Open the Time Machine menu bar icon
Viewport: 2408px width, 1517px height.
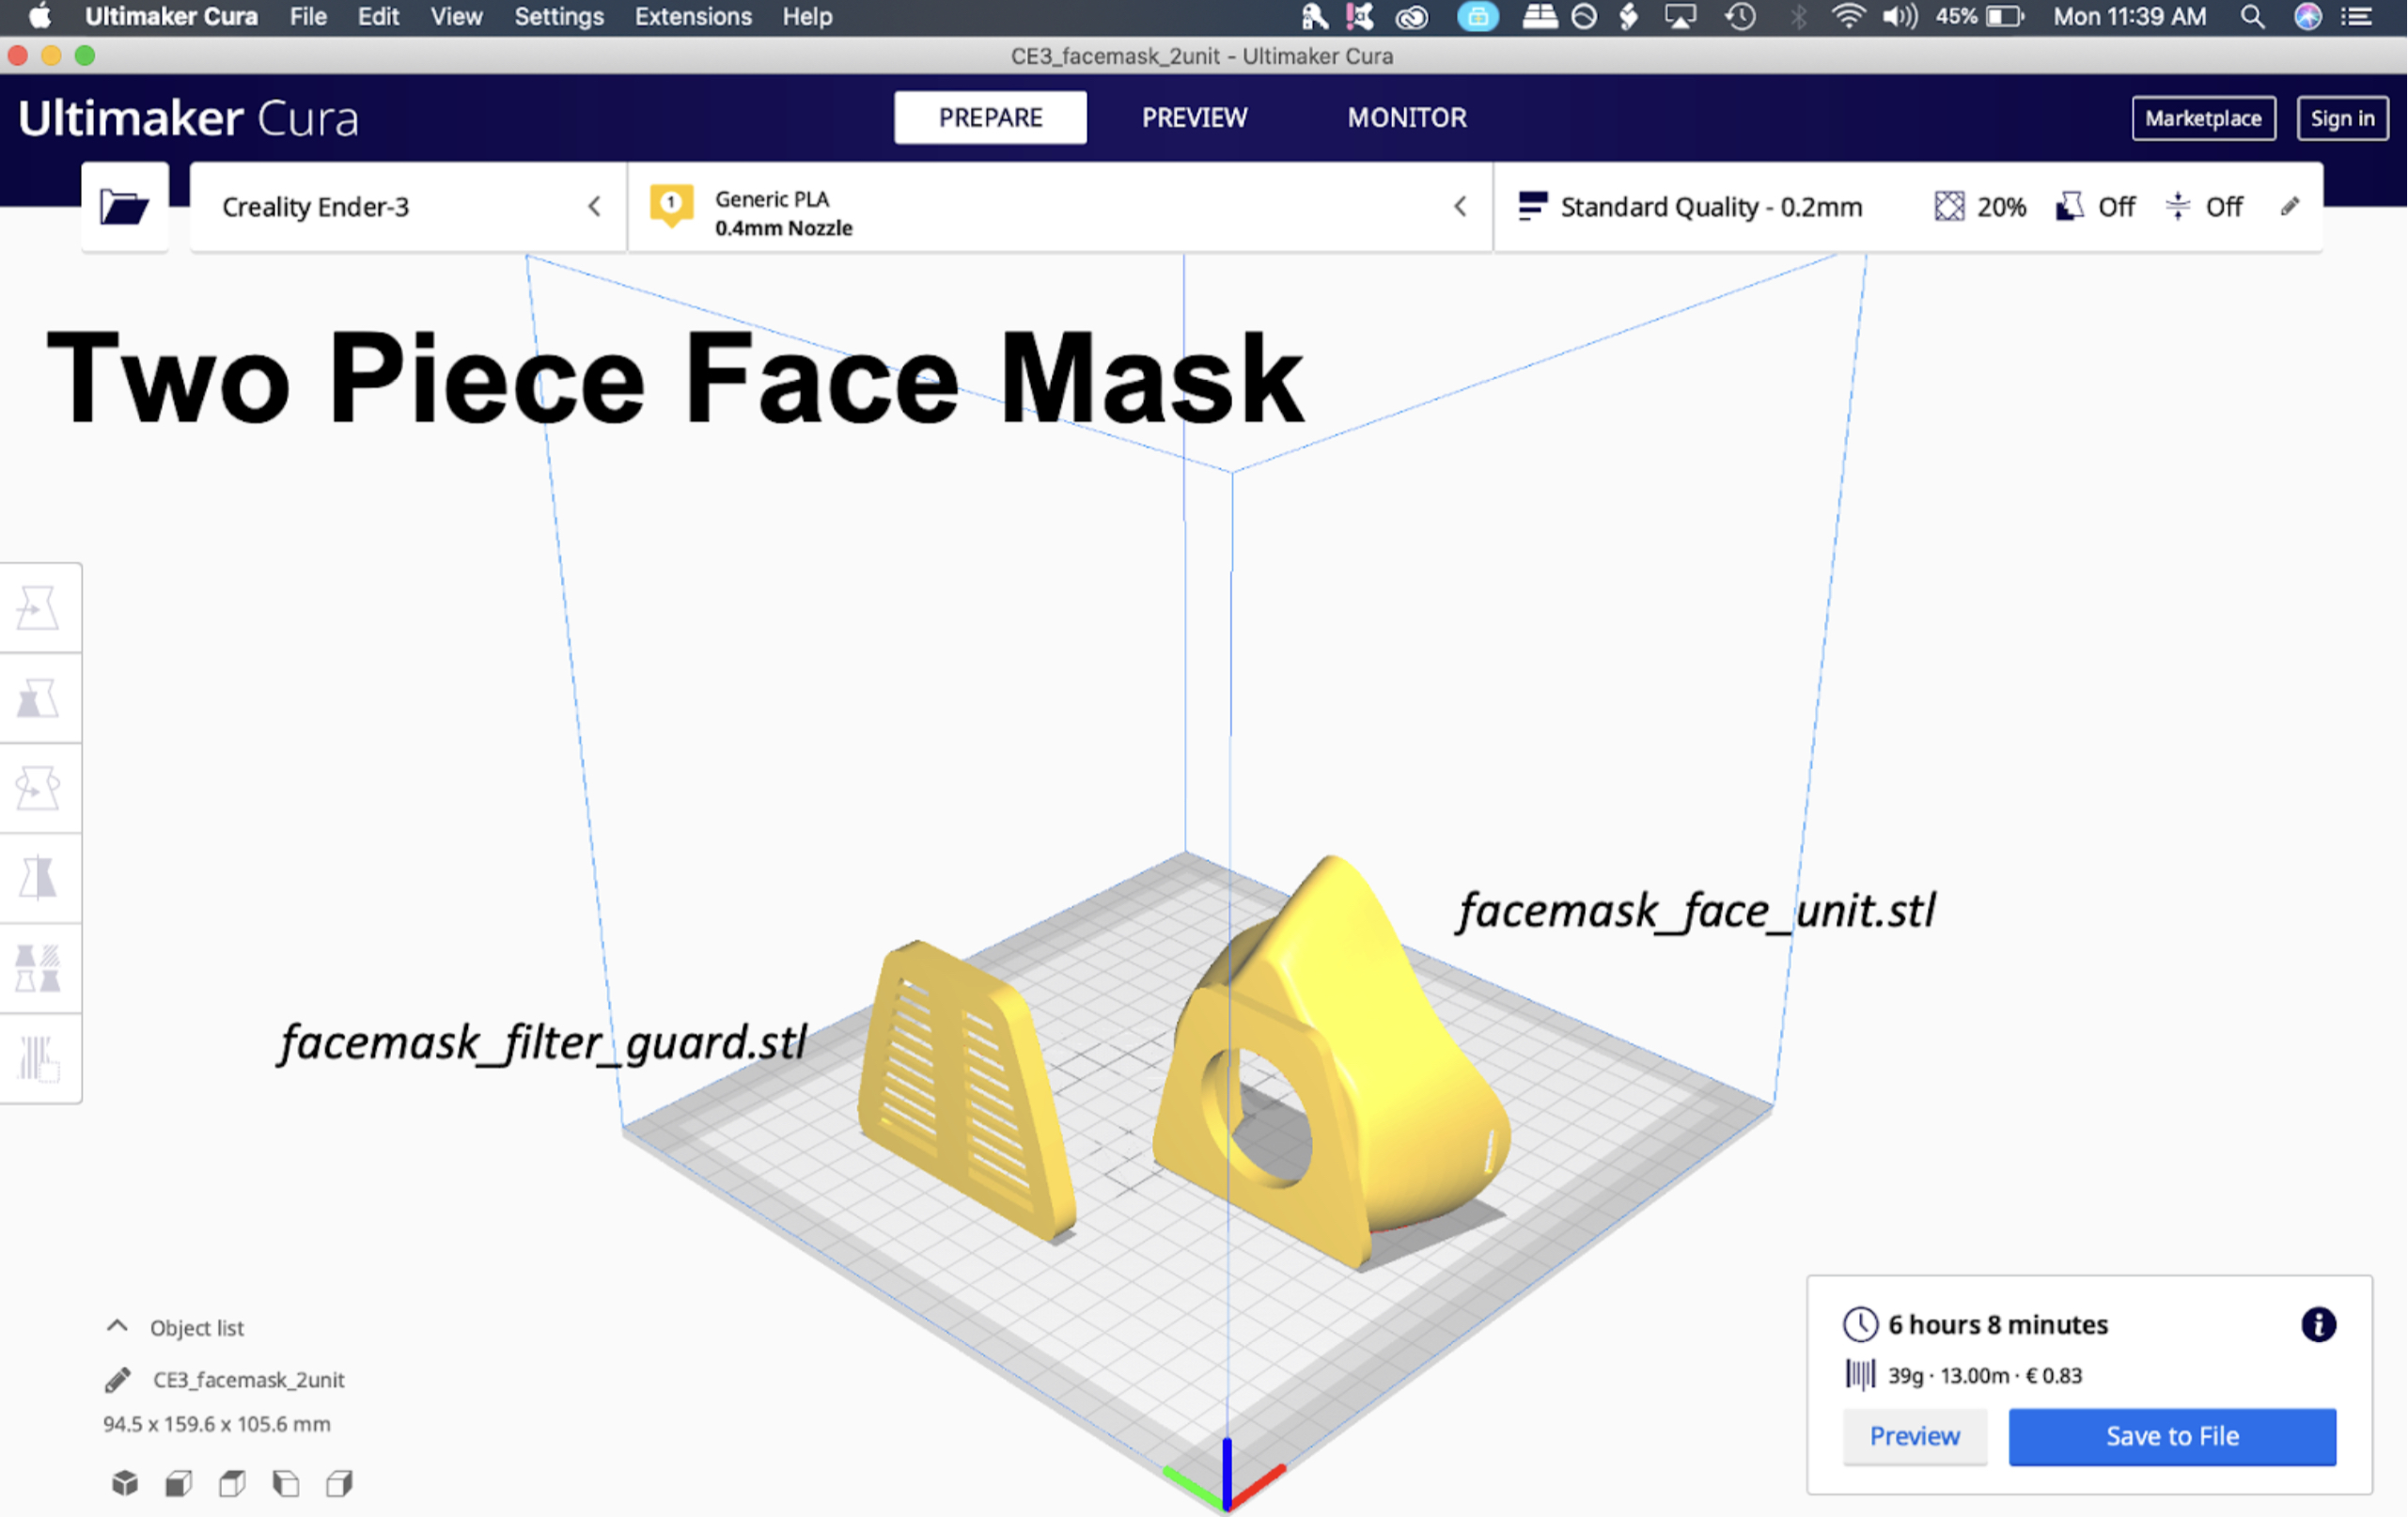pos(1741,17)
